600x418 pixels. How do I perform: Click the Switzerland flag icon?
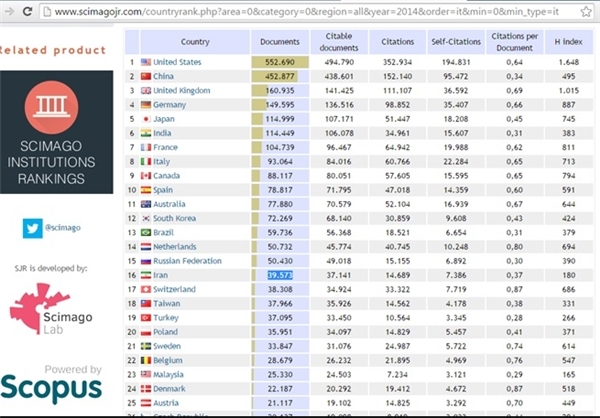[x=146, y=289]
